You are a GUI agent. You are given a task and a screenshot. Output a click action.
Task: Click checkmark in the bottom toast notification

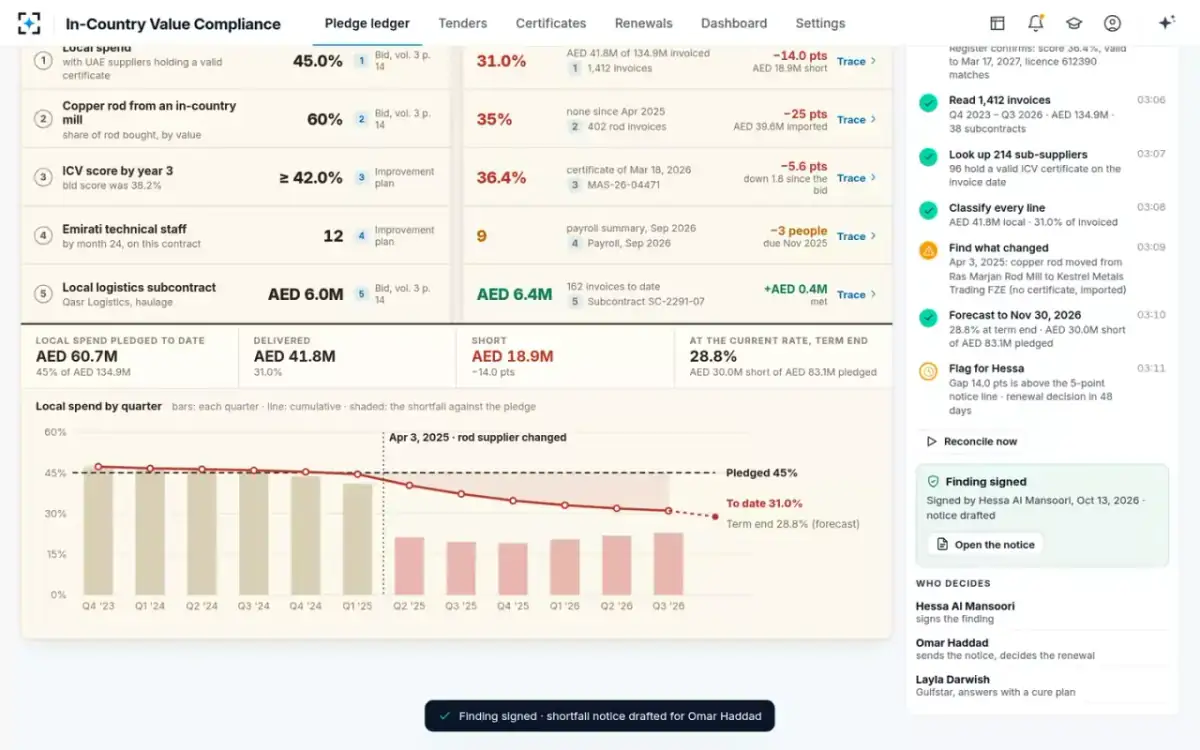tap(445, 716)
